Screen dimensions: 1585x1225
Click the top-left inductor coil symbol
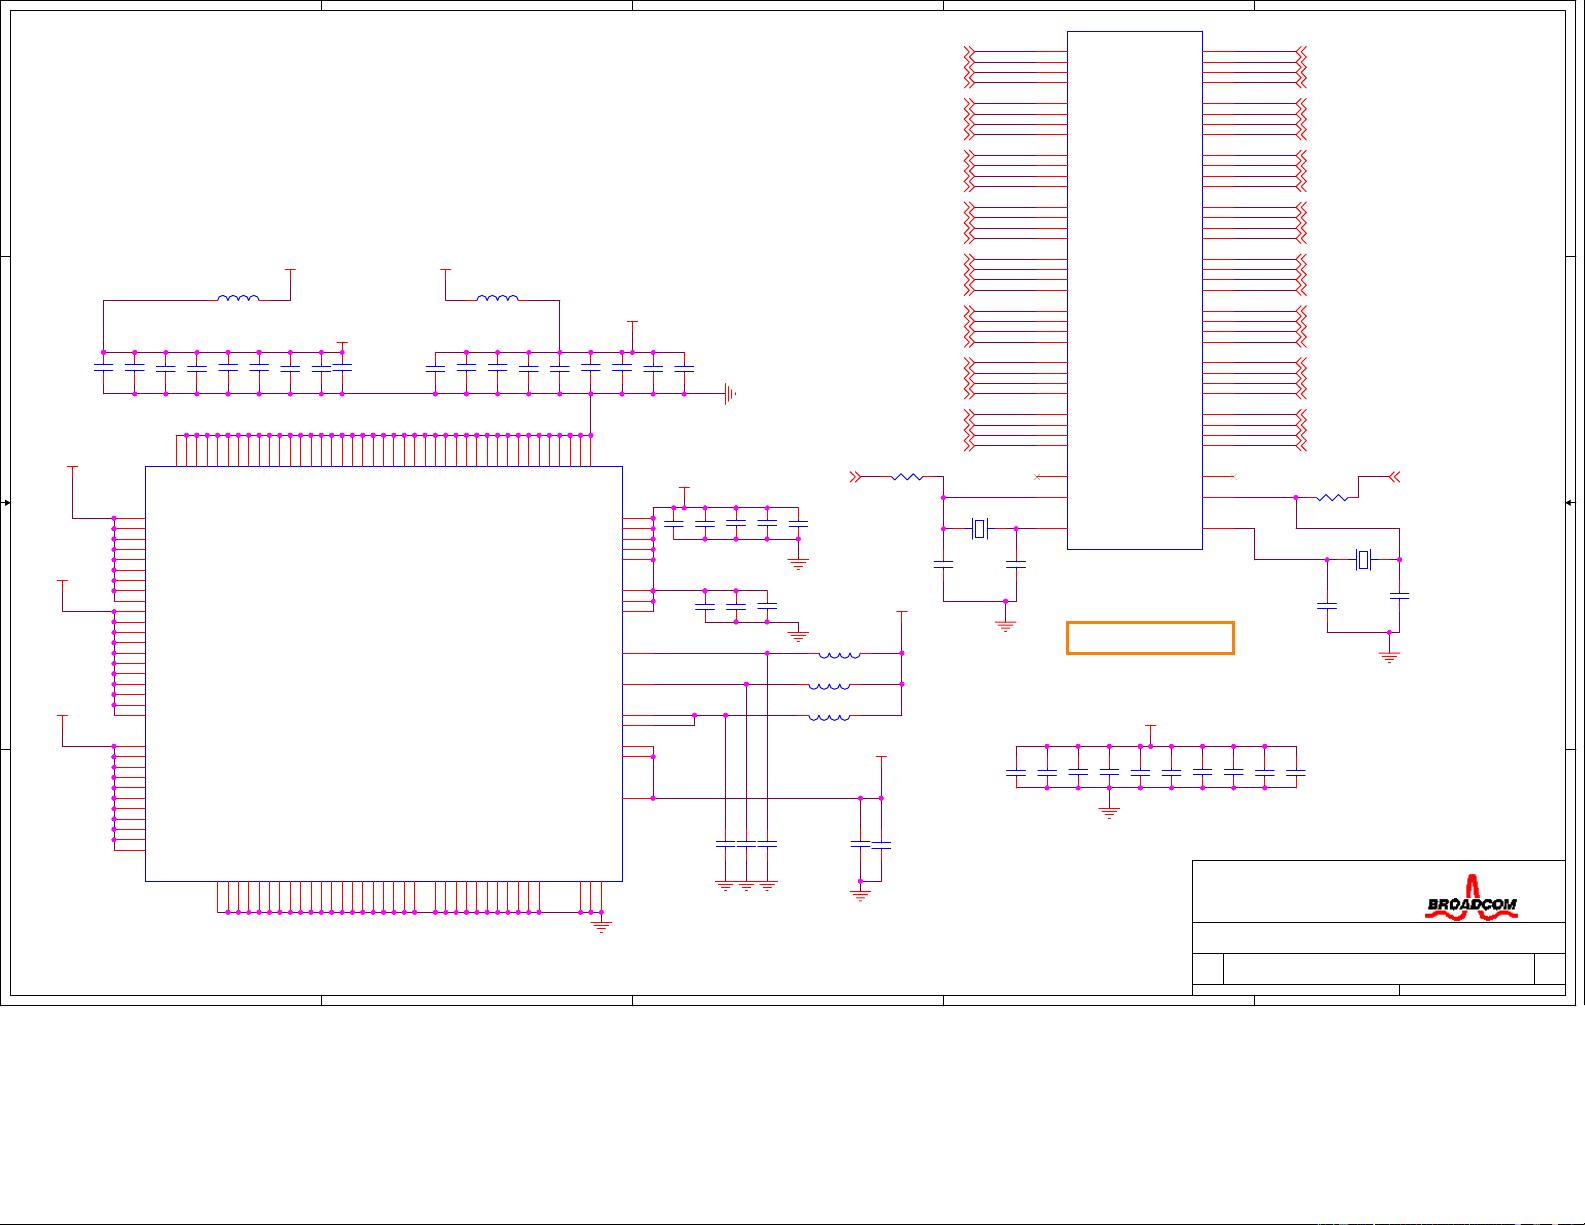pyautogui.click(x=238, y=298)
